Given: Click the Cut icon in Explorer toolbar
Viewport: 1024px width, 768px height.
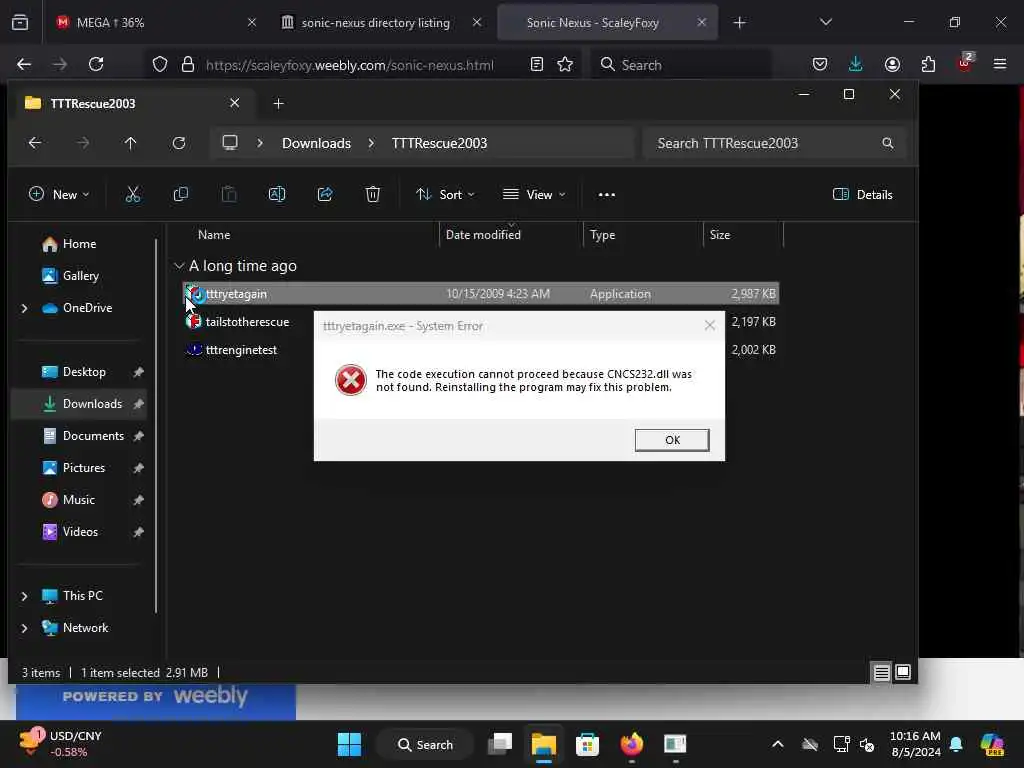Looking at the screenshot, I should click(x=133, y=194).
